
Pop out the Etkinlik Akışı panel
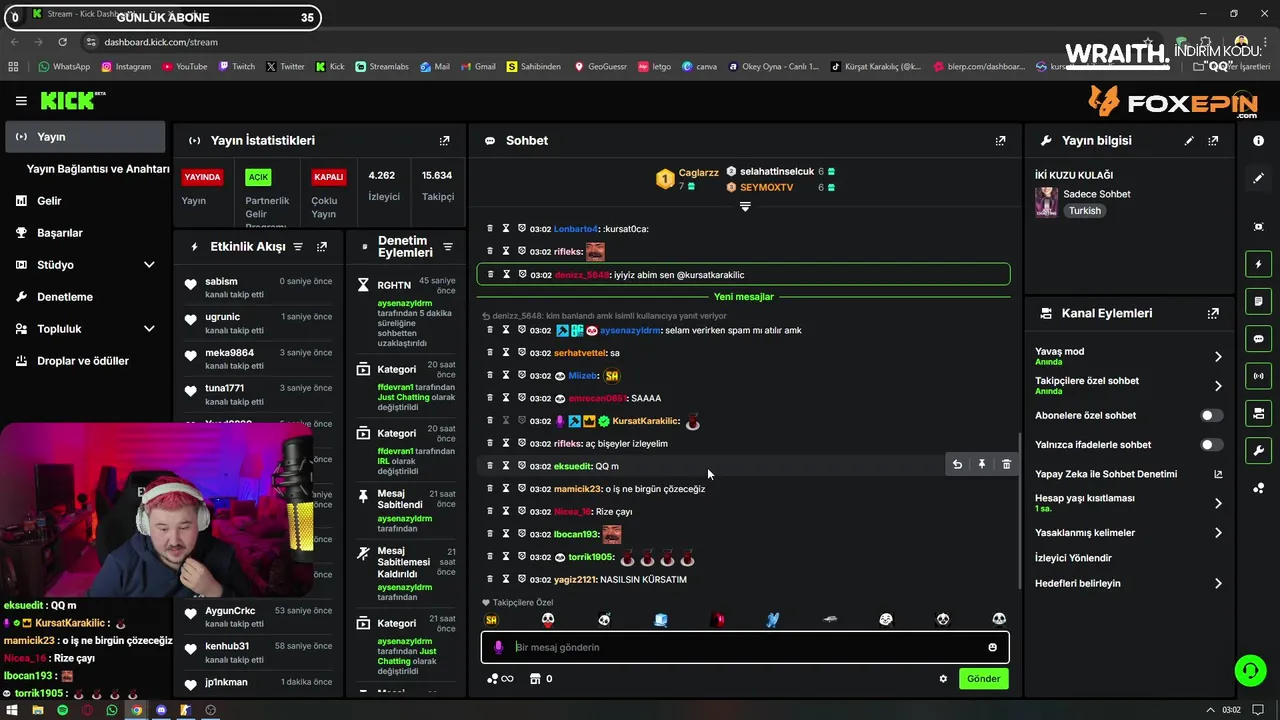tap(322, 247)
